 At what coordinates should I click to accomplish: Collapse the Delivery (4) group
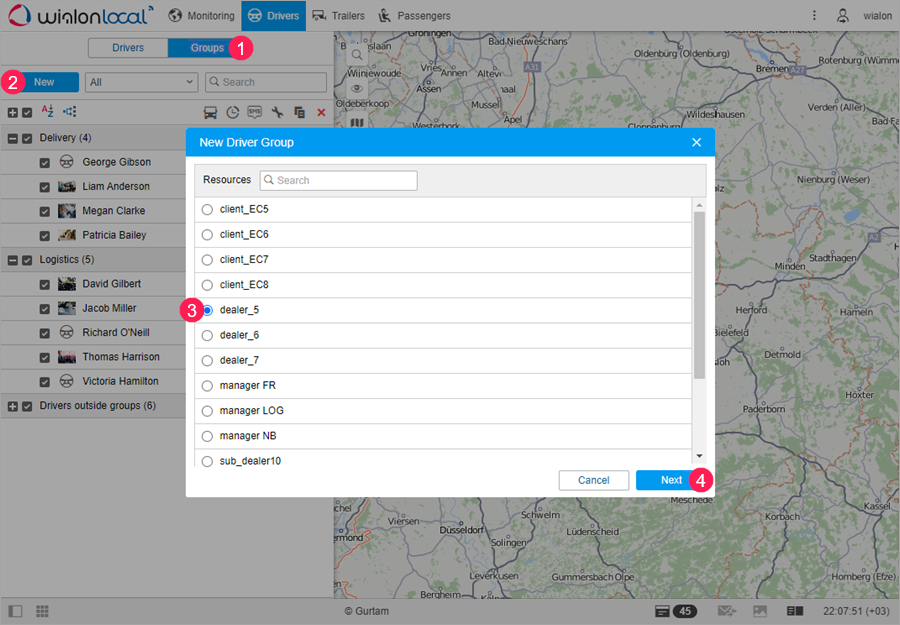click(12, 138)
